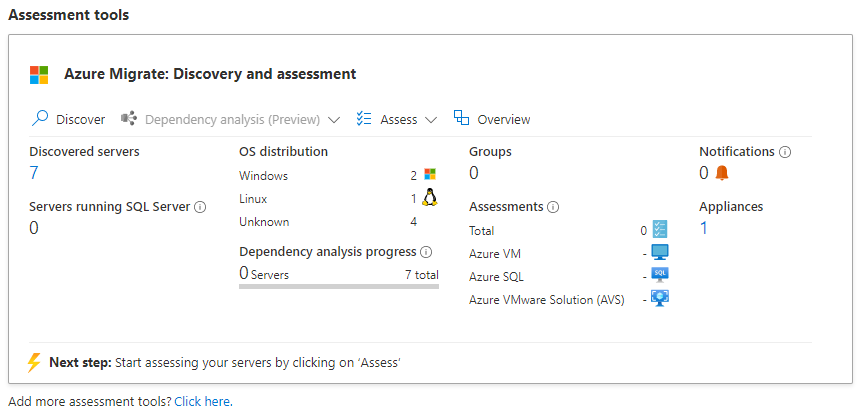
Task: Click the Assess checklist icon
Action: point(364,119)
